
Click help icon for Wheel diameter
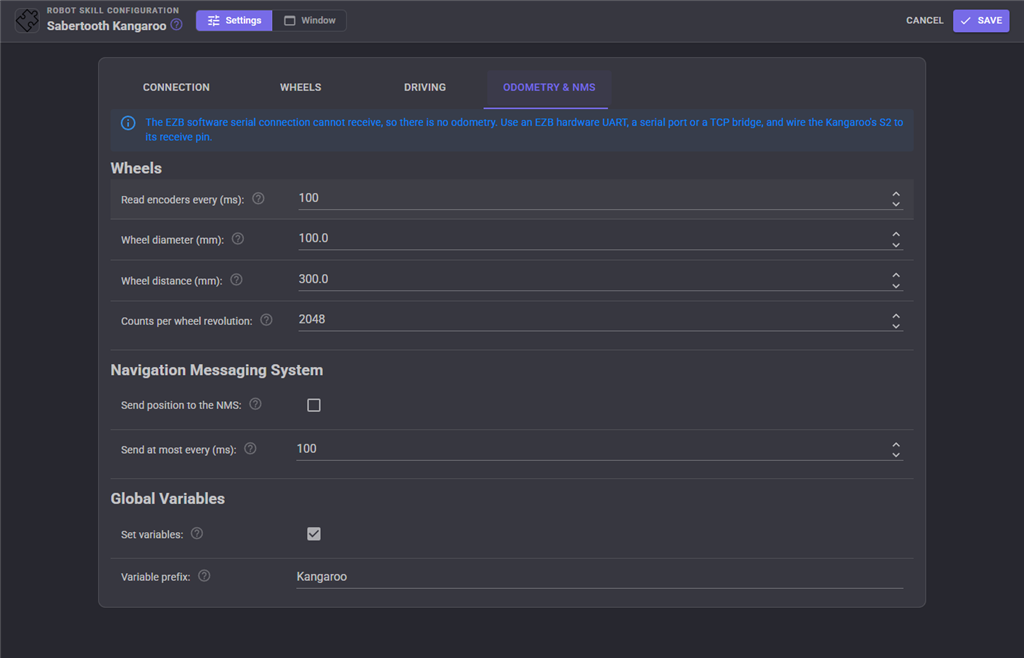pyautogui.click(x=238, y=239)
